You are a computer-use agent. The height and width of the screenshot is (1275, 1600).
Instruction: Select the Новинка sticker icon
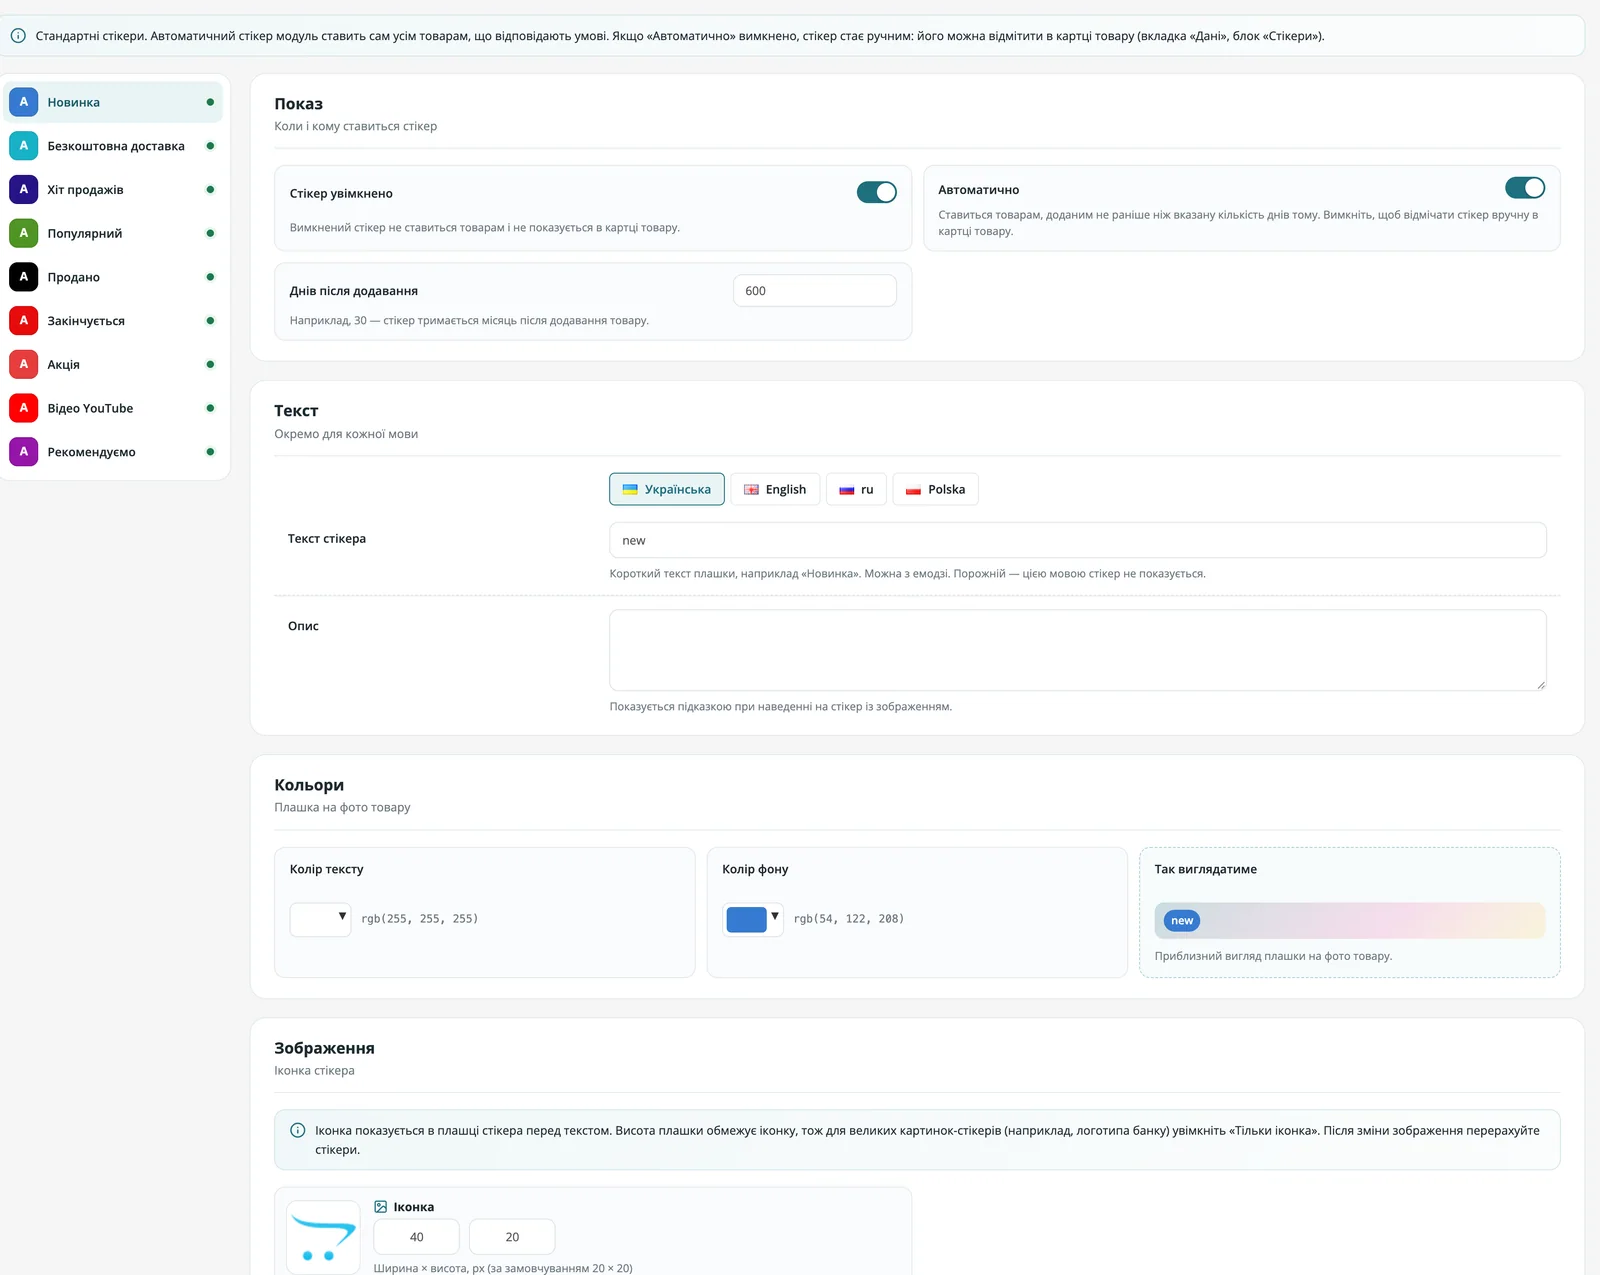tap(24, 102)
